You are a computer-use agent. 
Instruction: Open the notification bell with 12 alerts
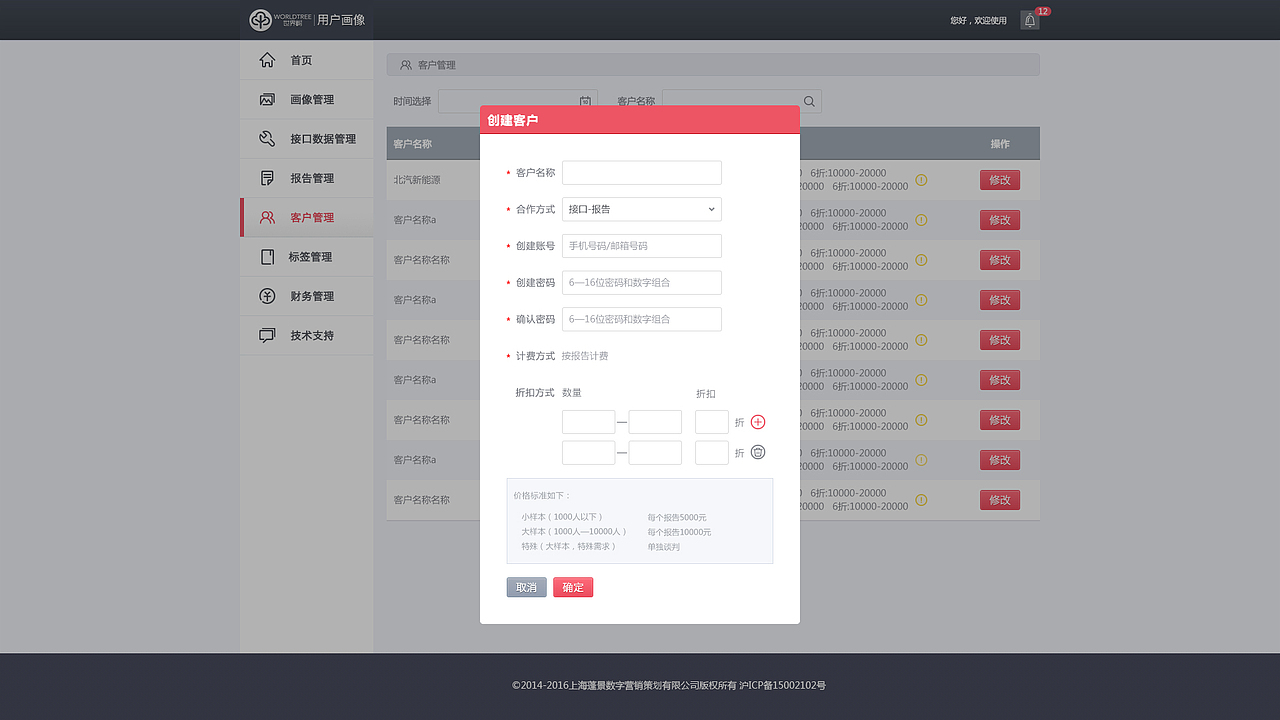tap(1029, 19)
